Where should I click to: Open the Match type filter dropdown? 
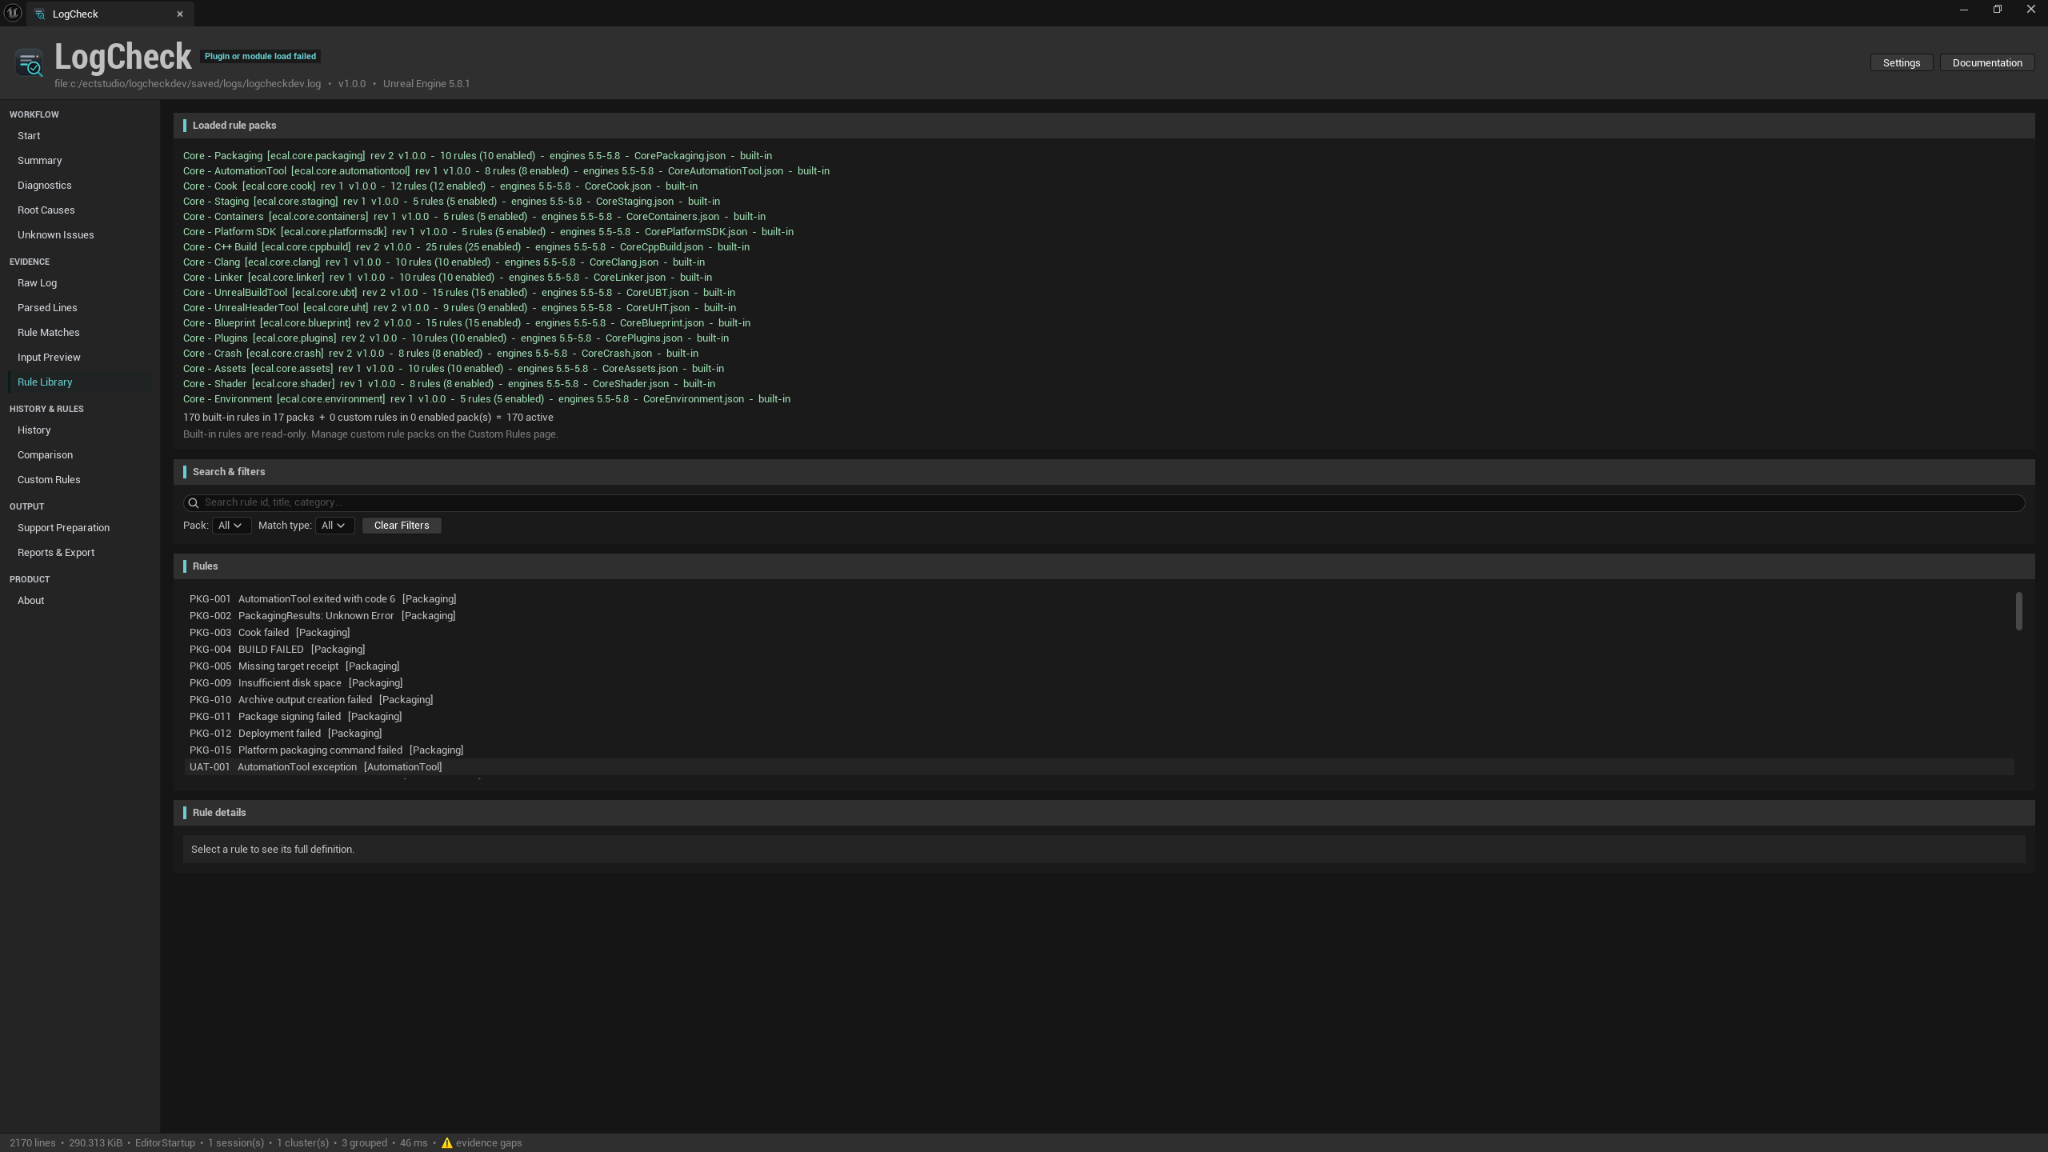click(334, 526)
